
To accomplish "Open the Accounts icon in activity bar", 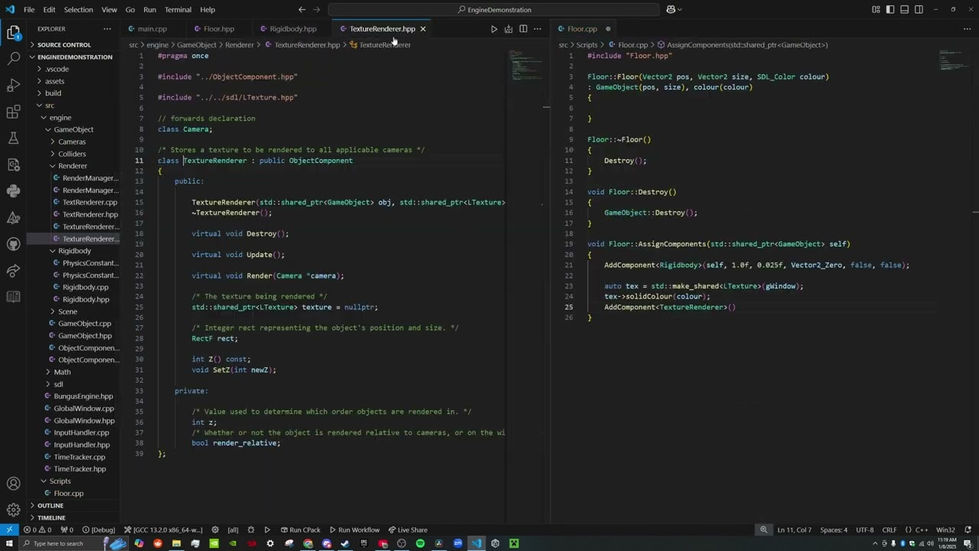I will tap(13, 483).
